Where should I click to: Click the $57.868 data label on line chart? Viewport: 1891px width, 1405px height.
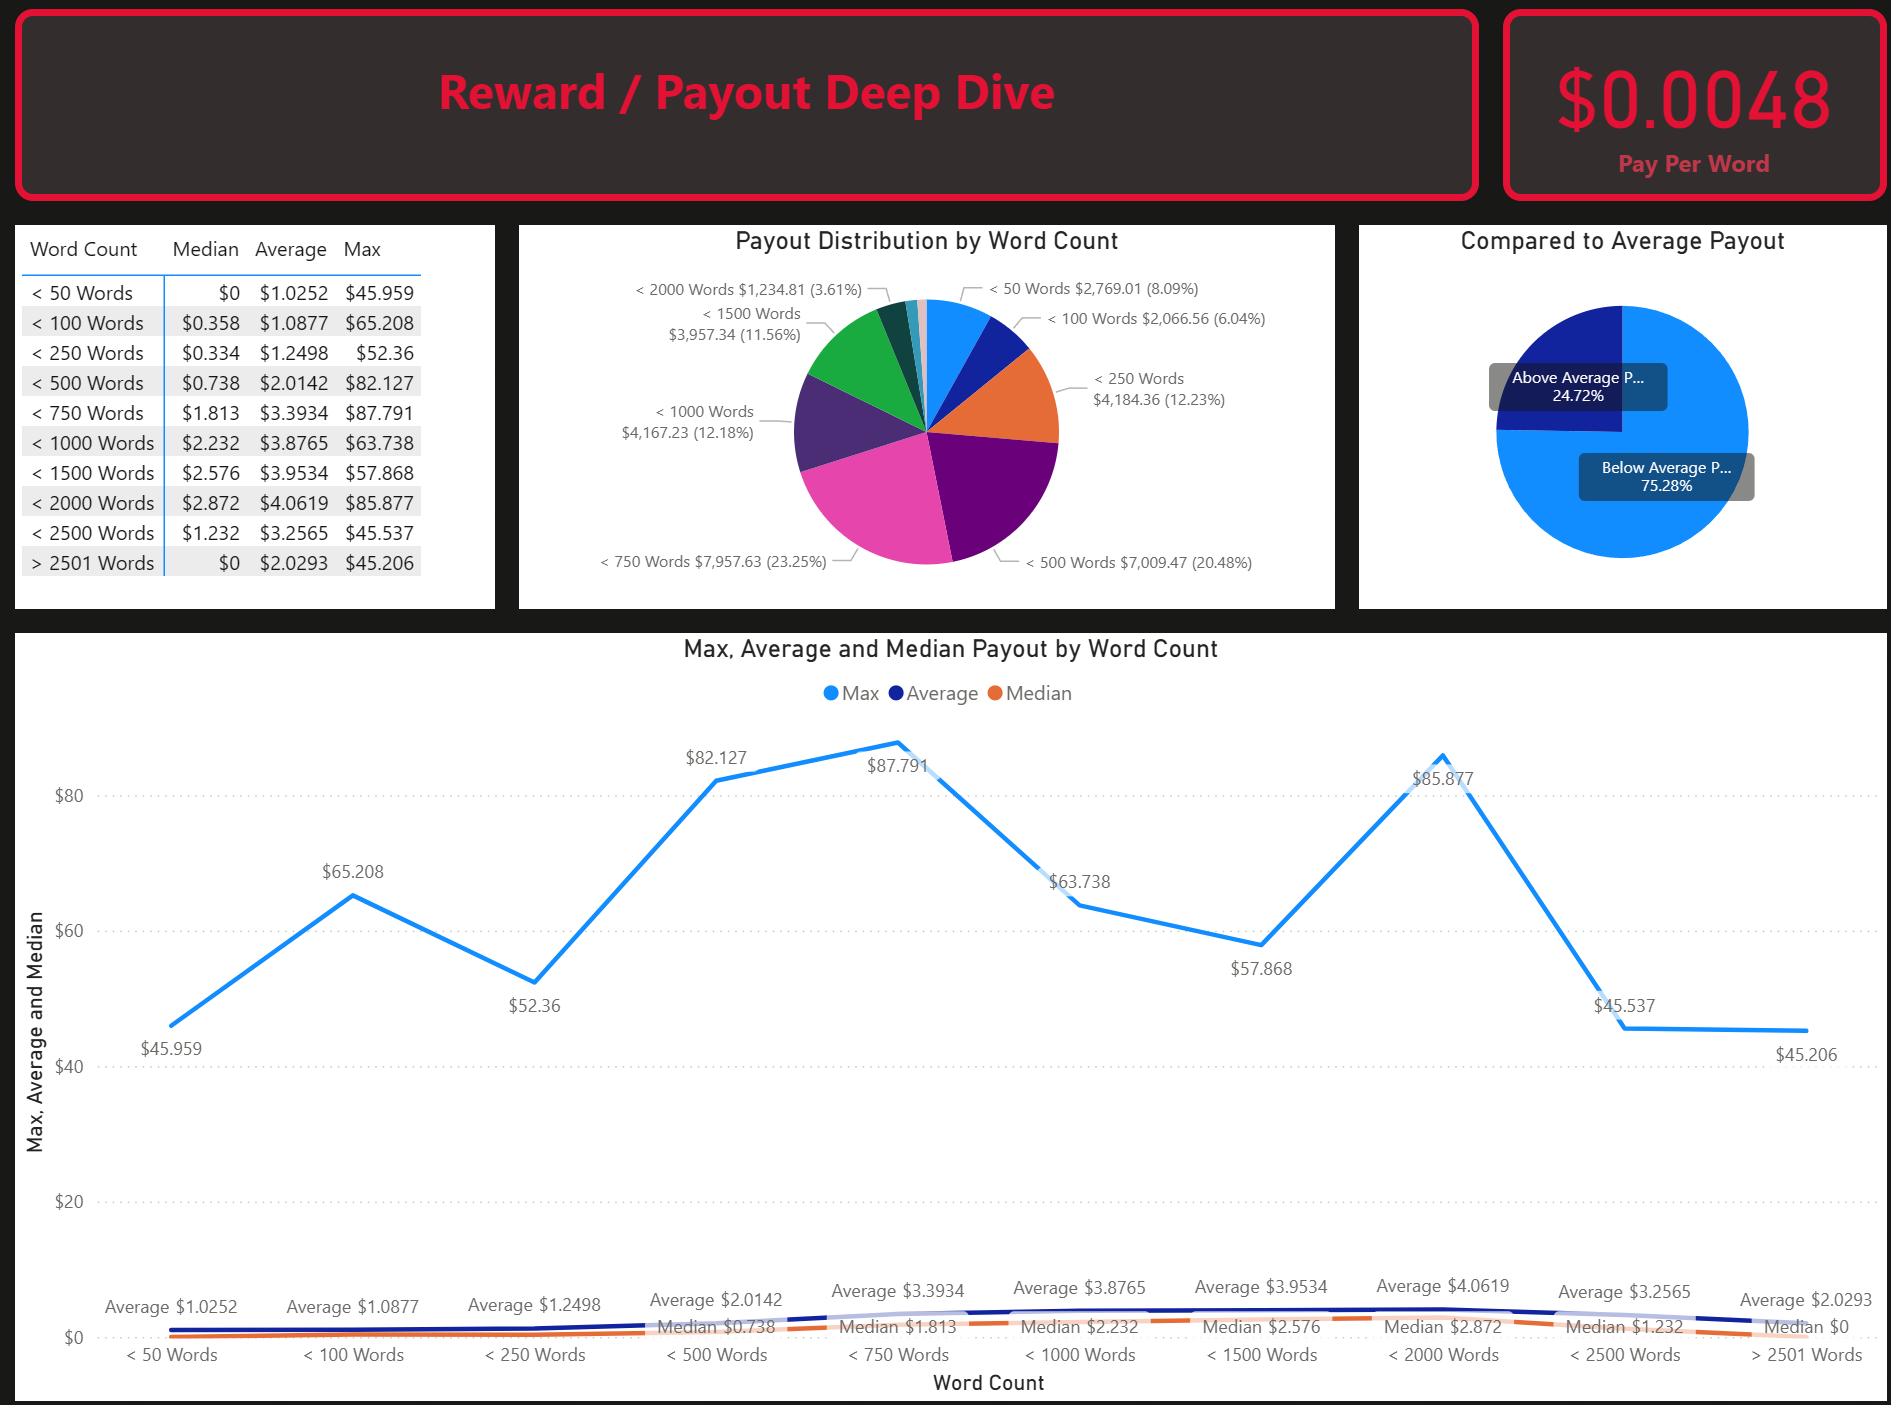(x=1261, y=969)
